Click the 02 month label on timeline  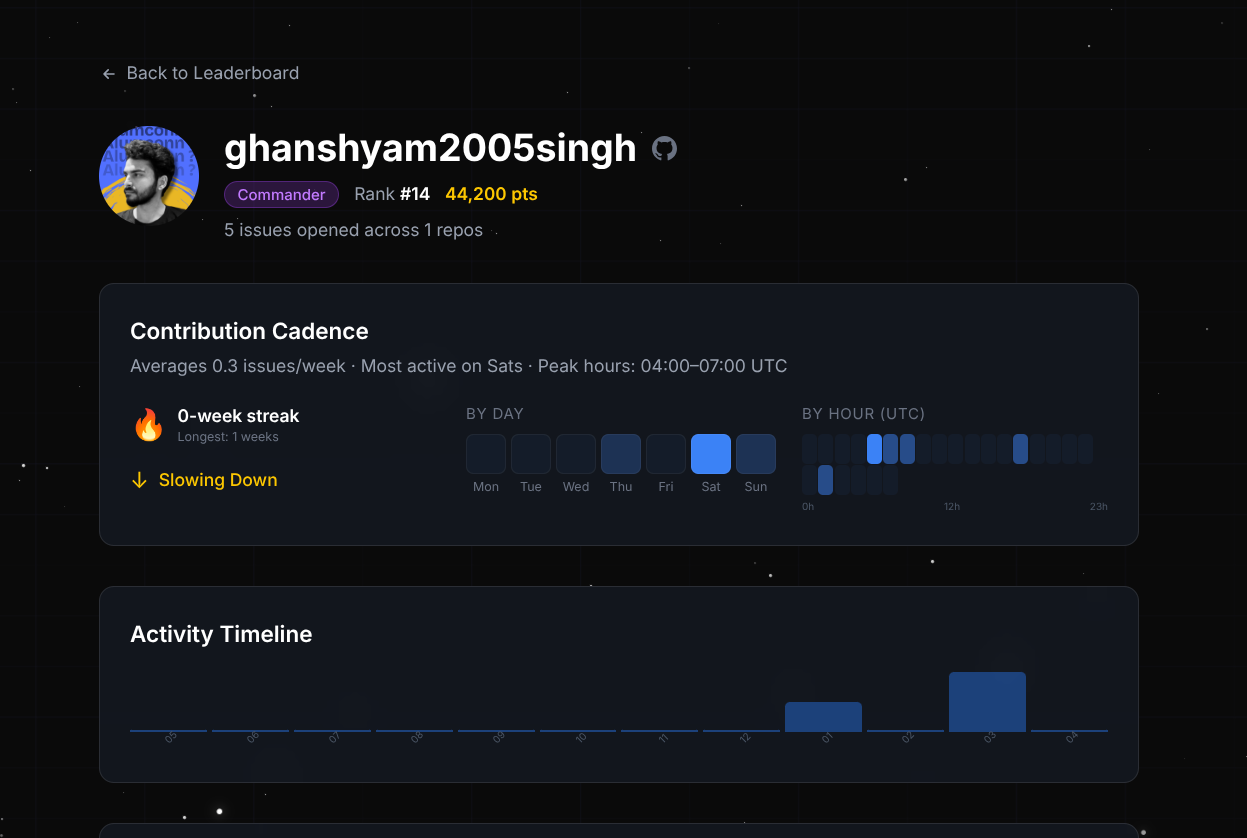click(908, 738)
